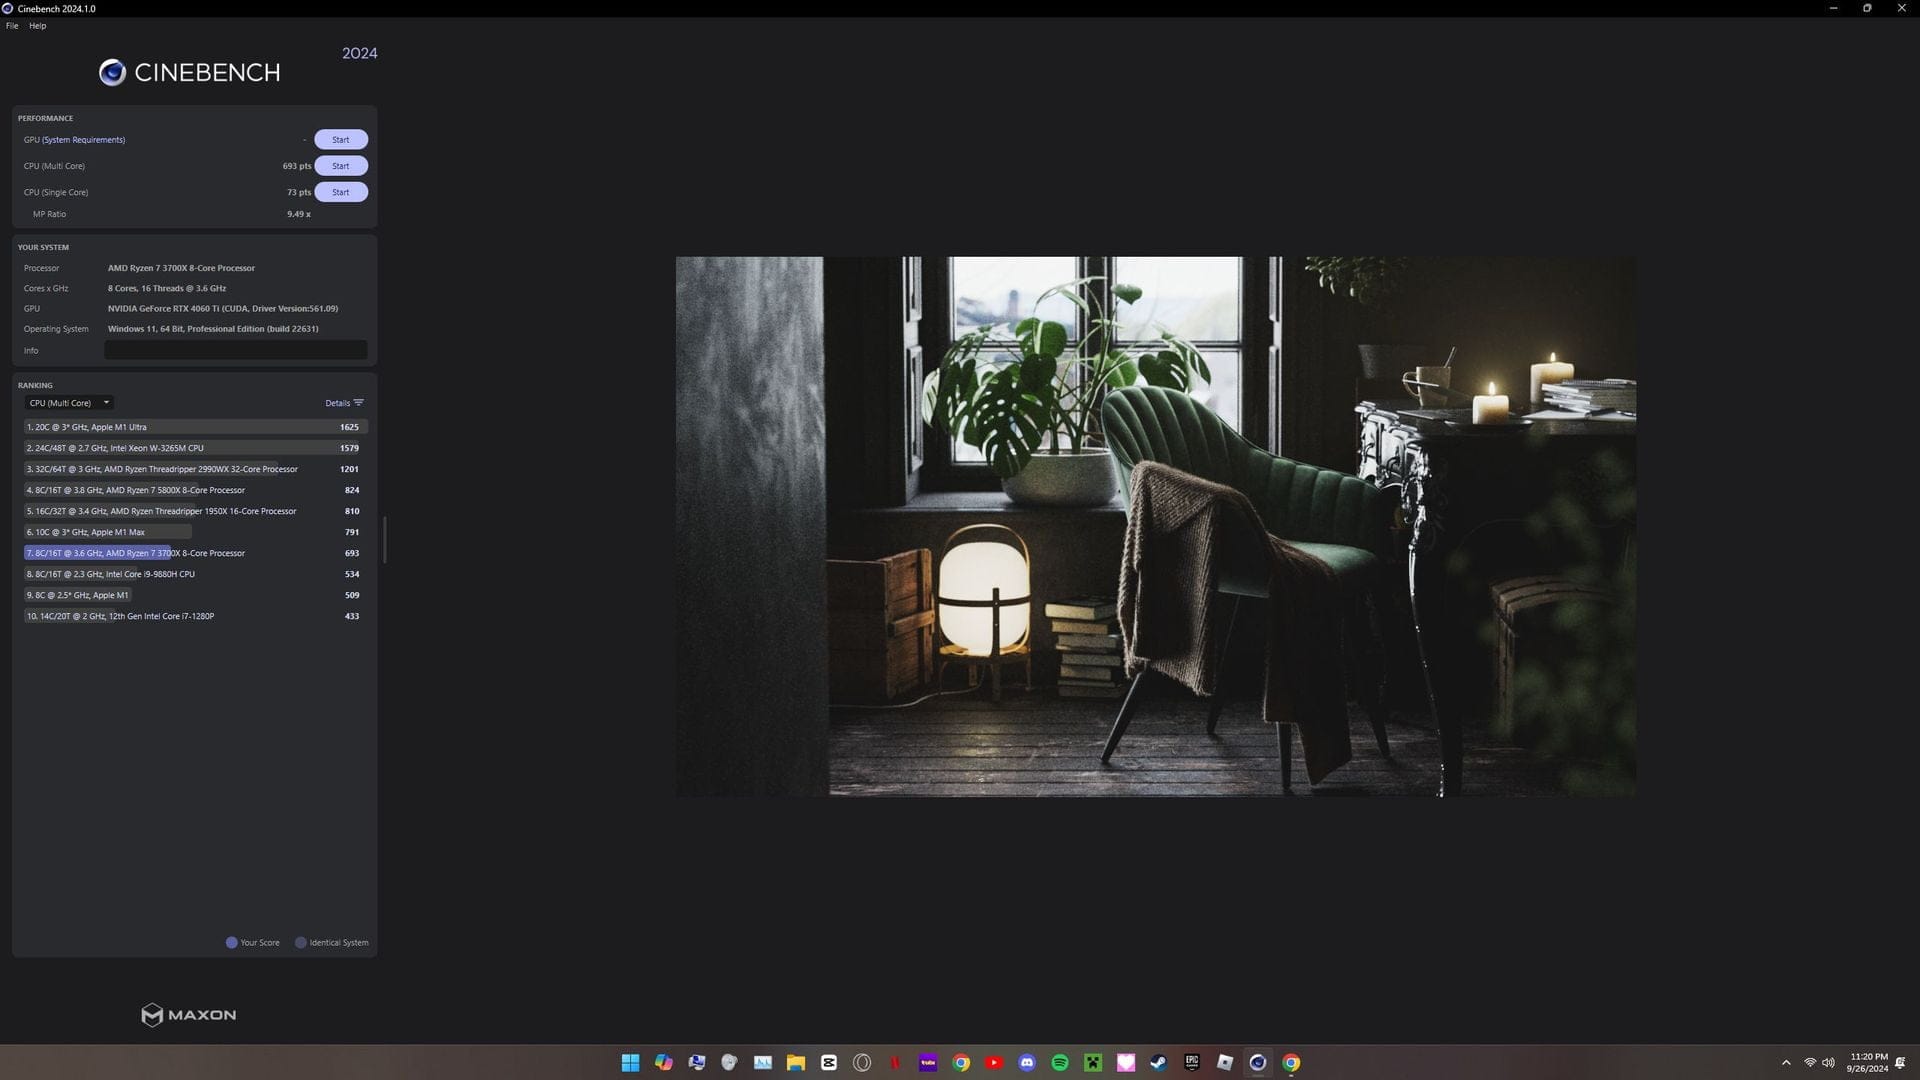The height and width of the screenshot is (1080, 1920).
Task: Open the Wi-Fi network tray icon
Action: pos(1810,1063)
